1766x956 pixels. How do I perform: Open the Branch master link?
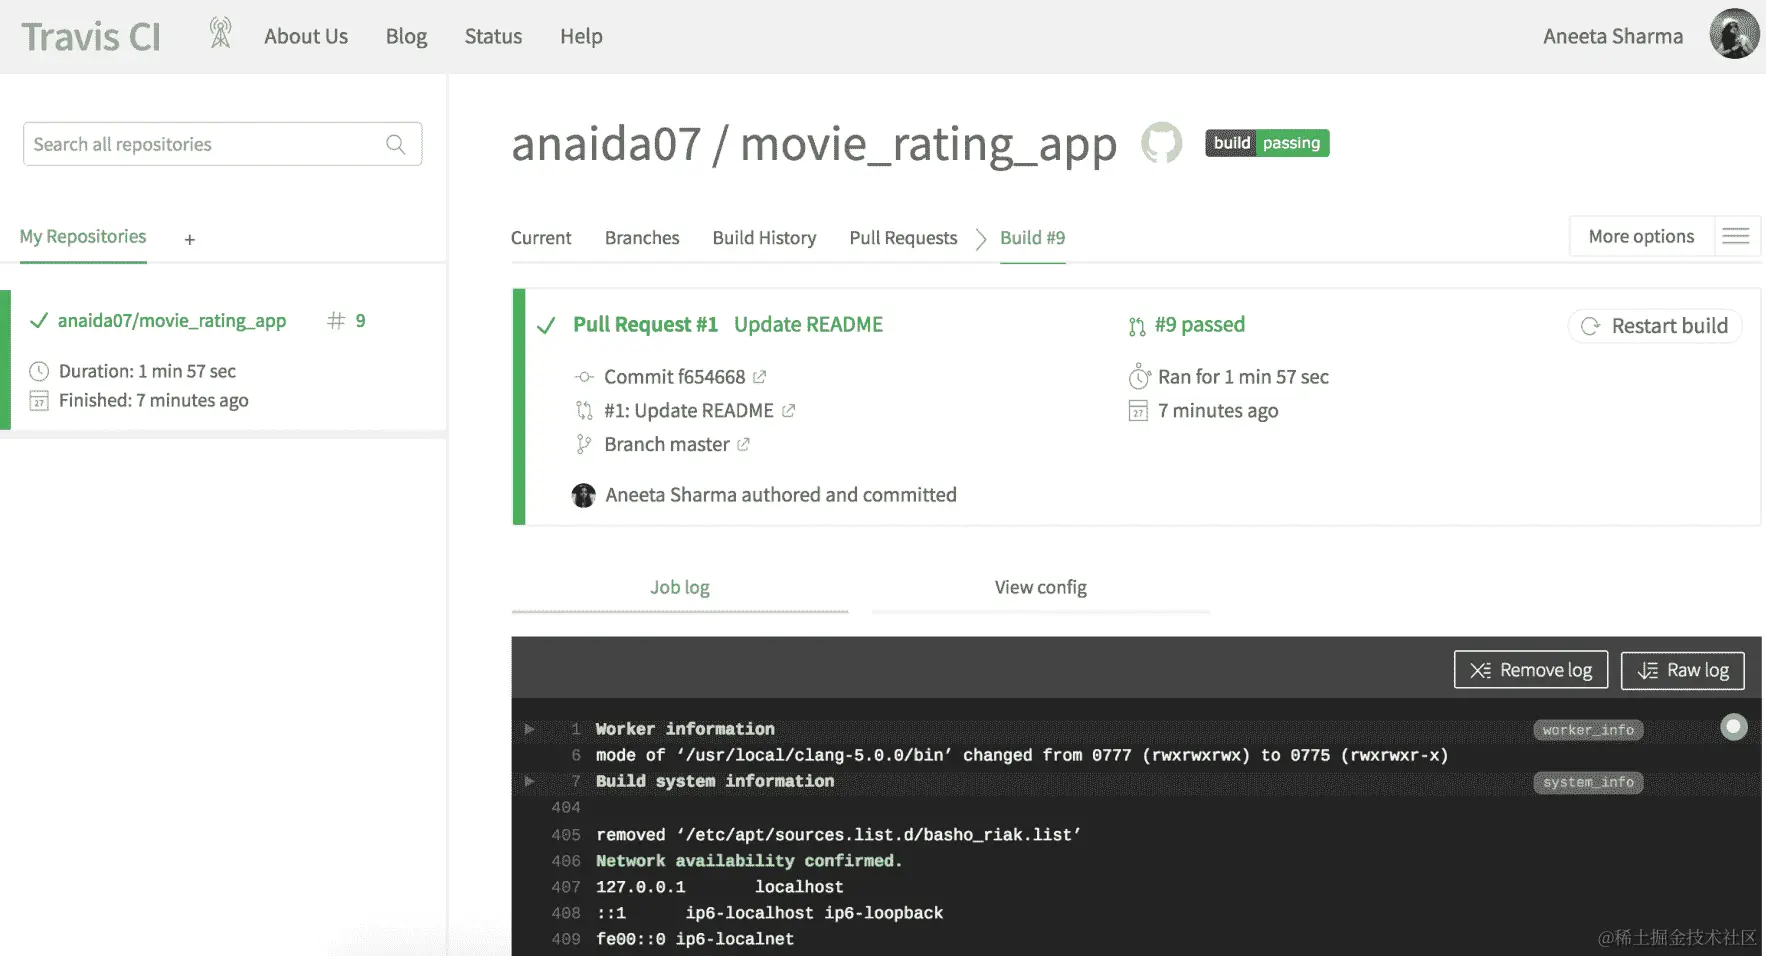[666, 445]
